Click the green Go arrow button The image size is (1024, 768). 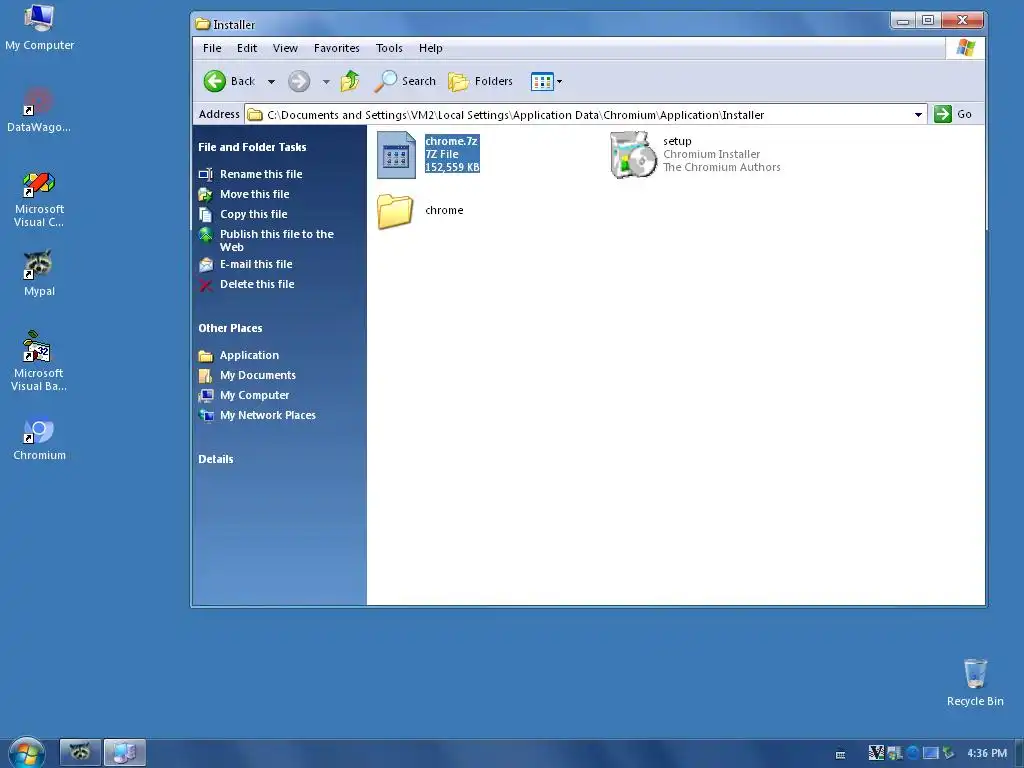[942, 114]
